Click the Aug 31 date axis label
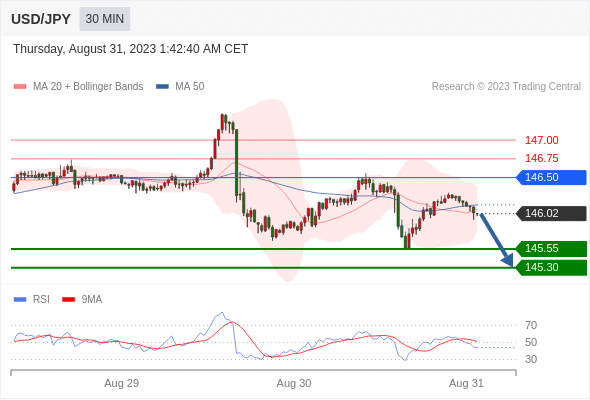Viewport: 590px width, 400px height. tap(466, 383)
